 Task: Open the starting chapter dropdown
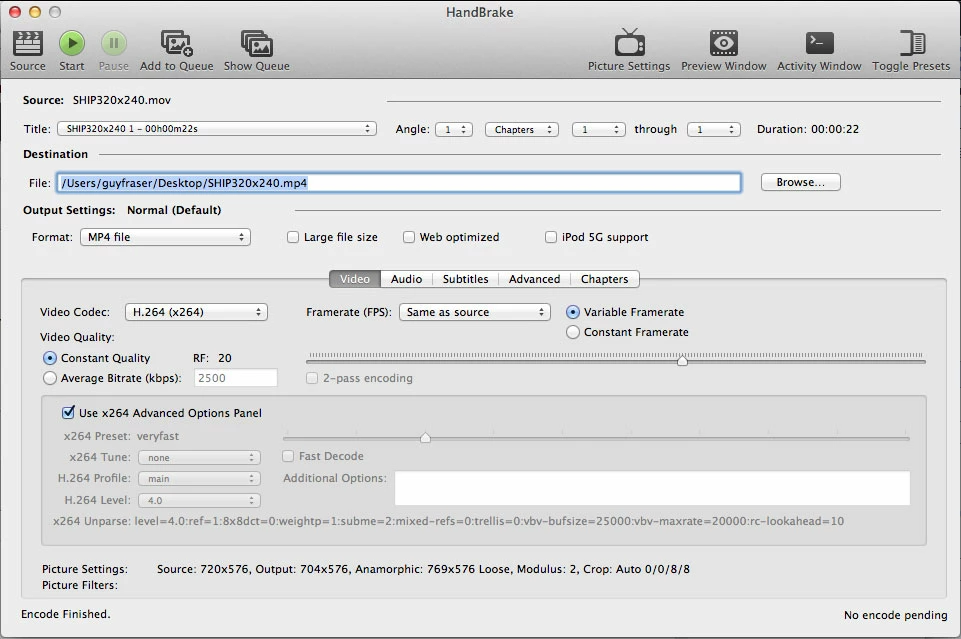pyautogui.click(x=599, y=129)
